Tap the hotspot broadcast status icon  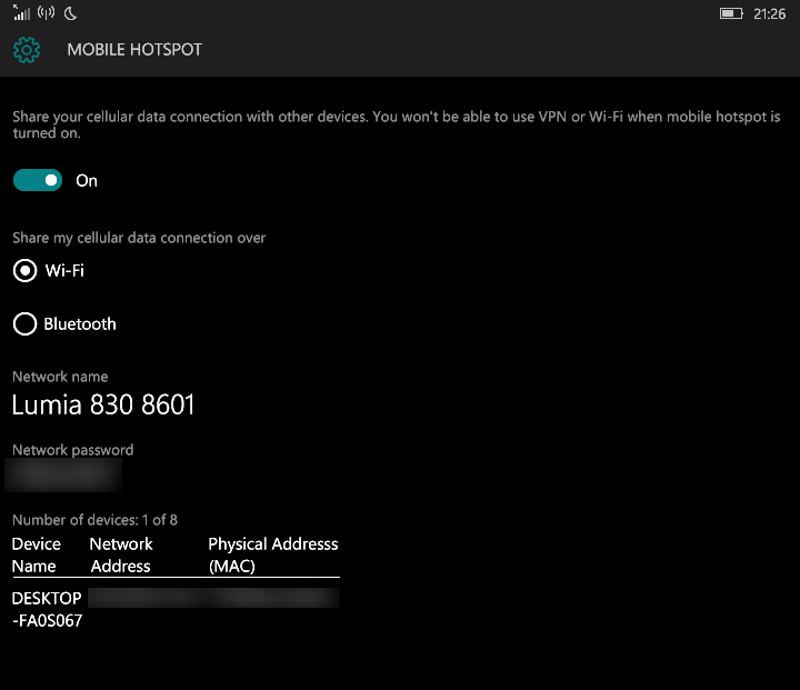(x=46, y=12)
